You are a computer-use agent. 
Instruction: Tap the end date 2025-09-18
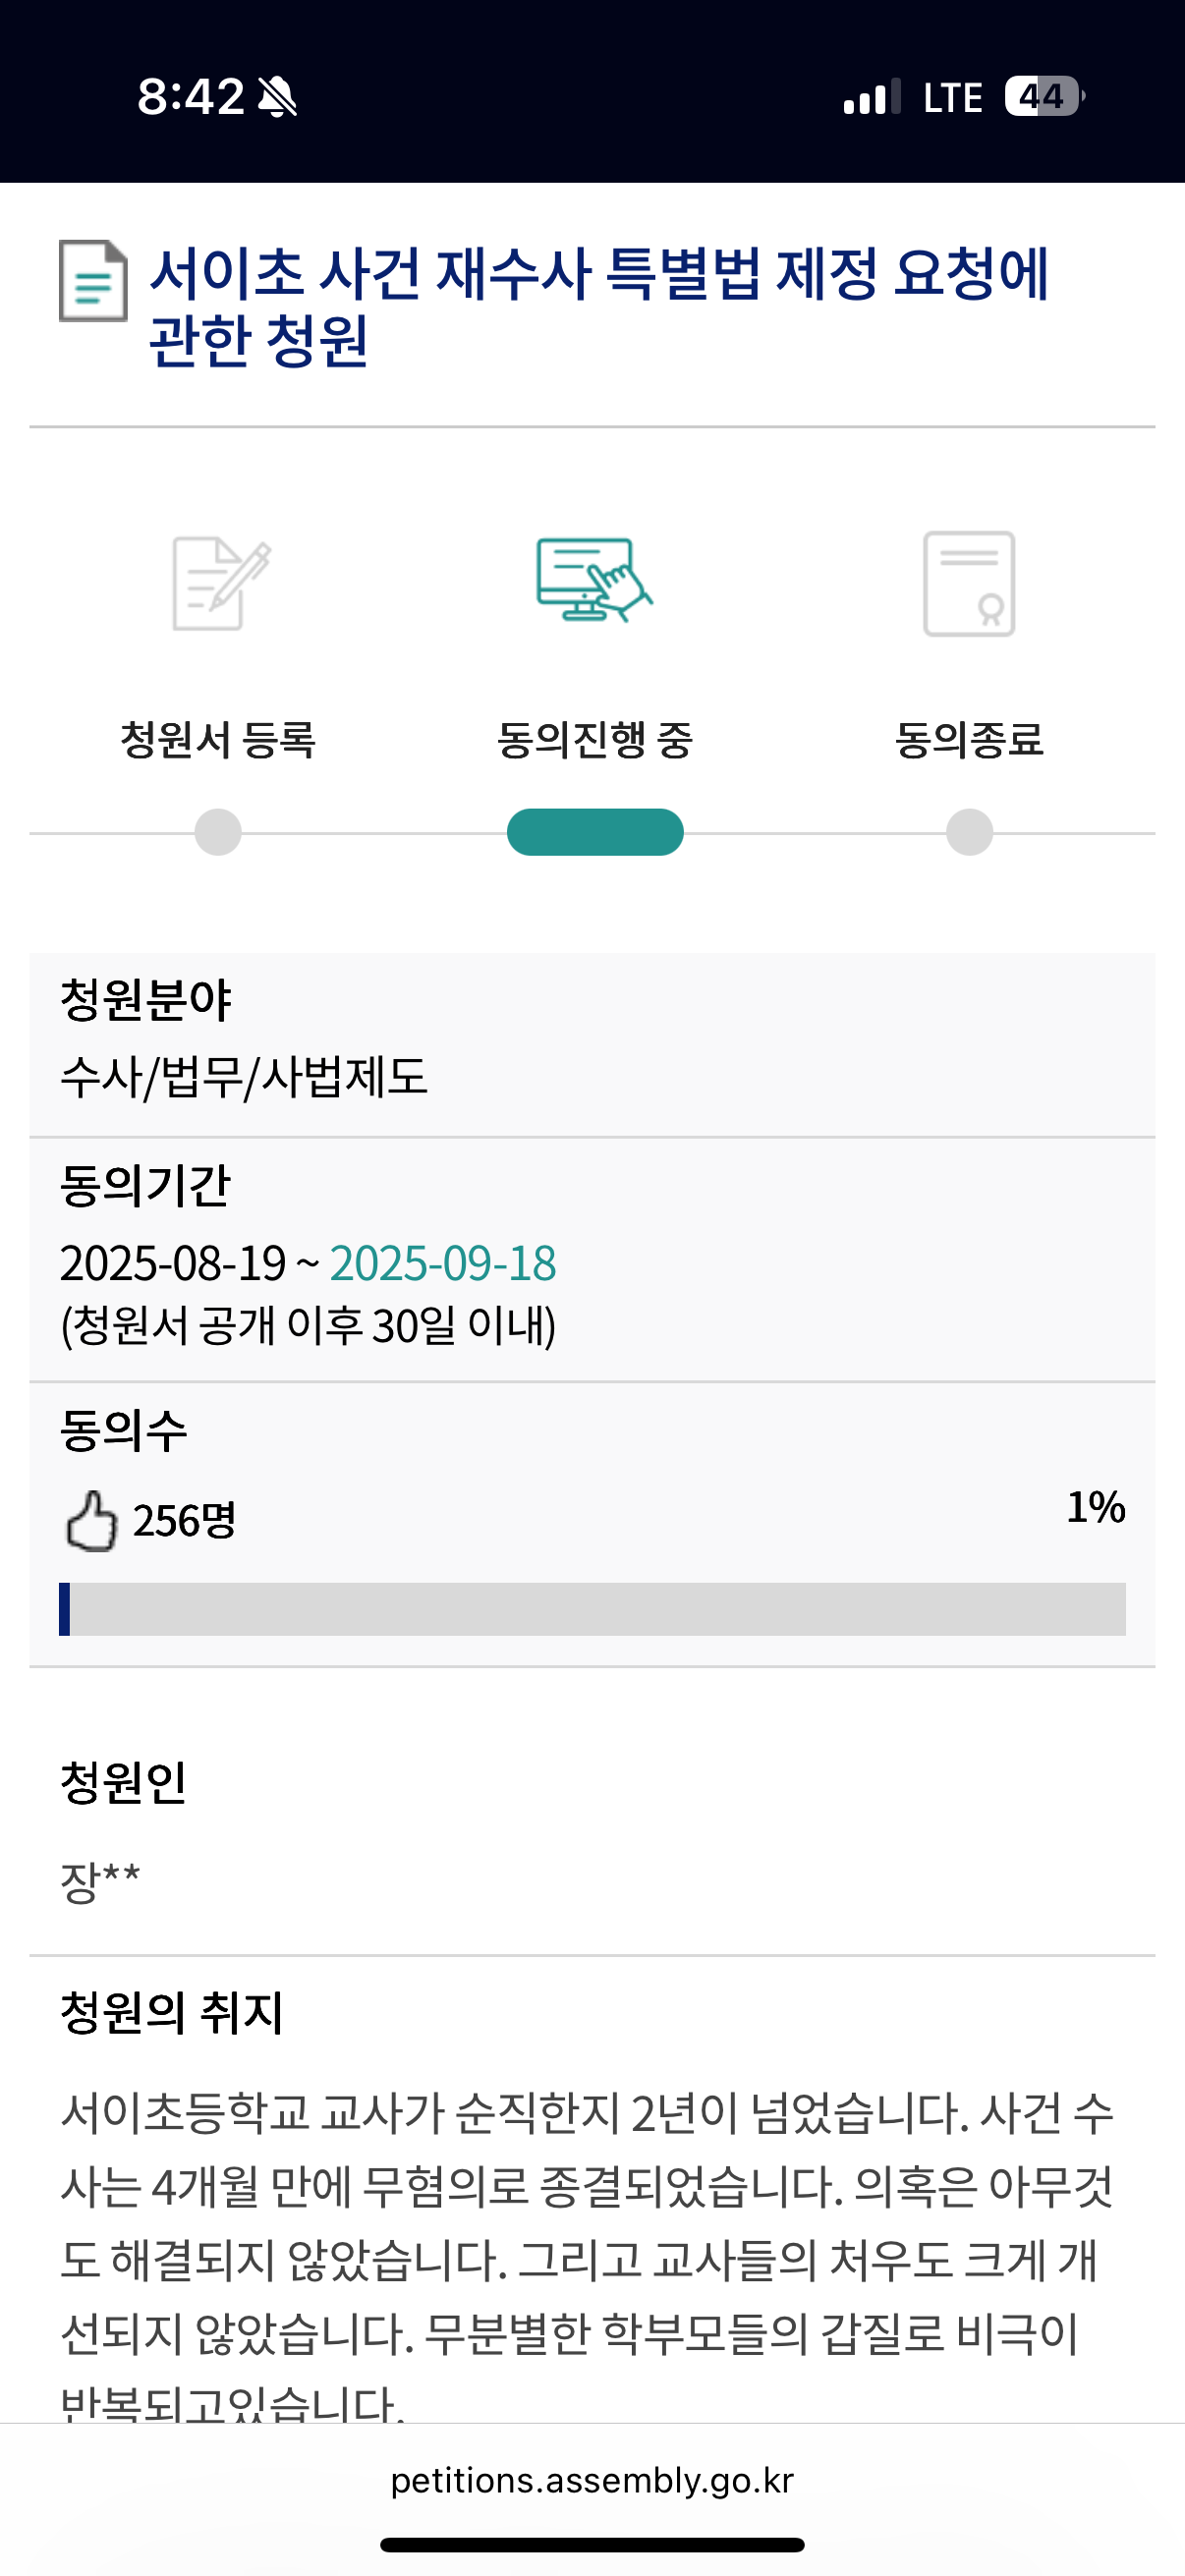pos(443,1263)
